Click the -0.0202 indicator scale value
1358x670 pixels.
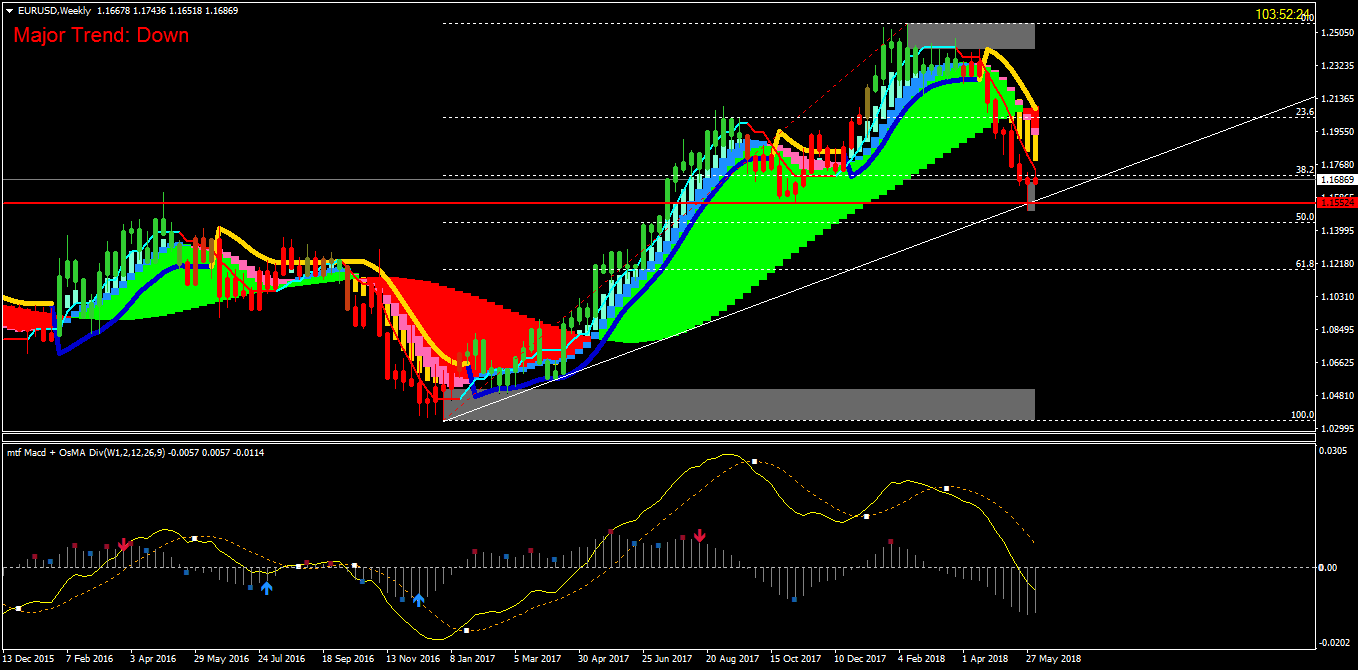1335,643
